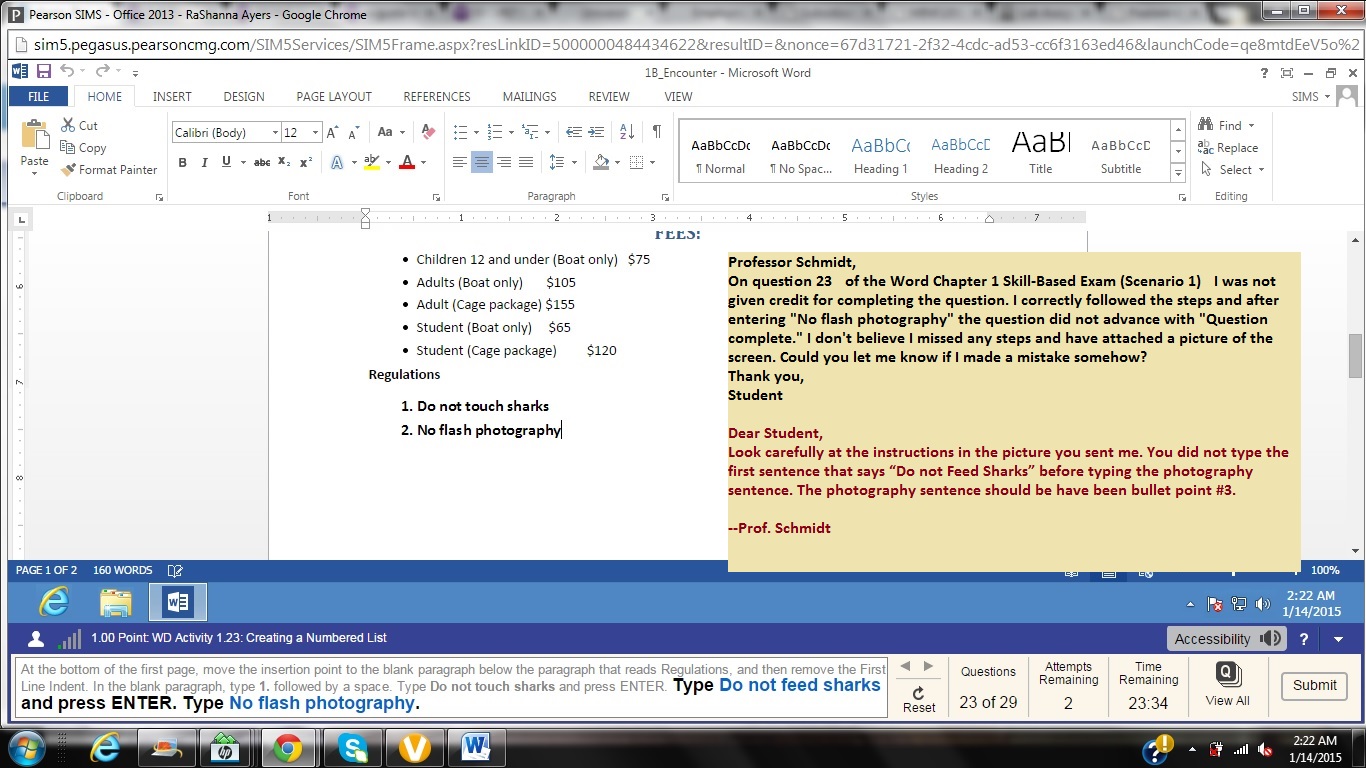Click the Save icon in quick access toolbar
The width and height of the screenshot is (1366, 768).
click(43, 72)
